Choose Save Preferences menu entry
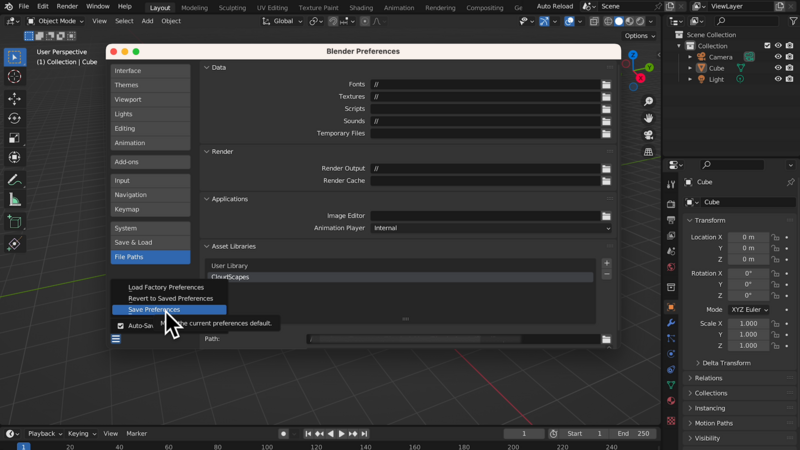The height and width of the screenshot is (450, 800). (169, 310)
